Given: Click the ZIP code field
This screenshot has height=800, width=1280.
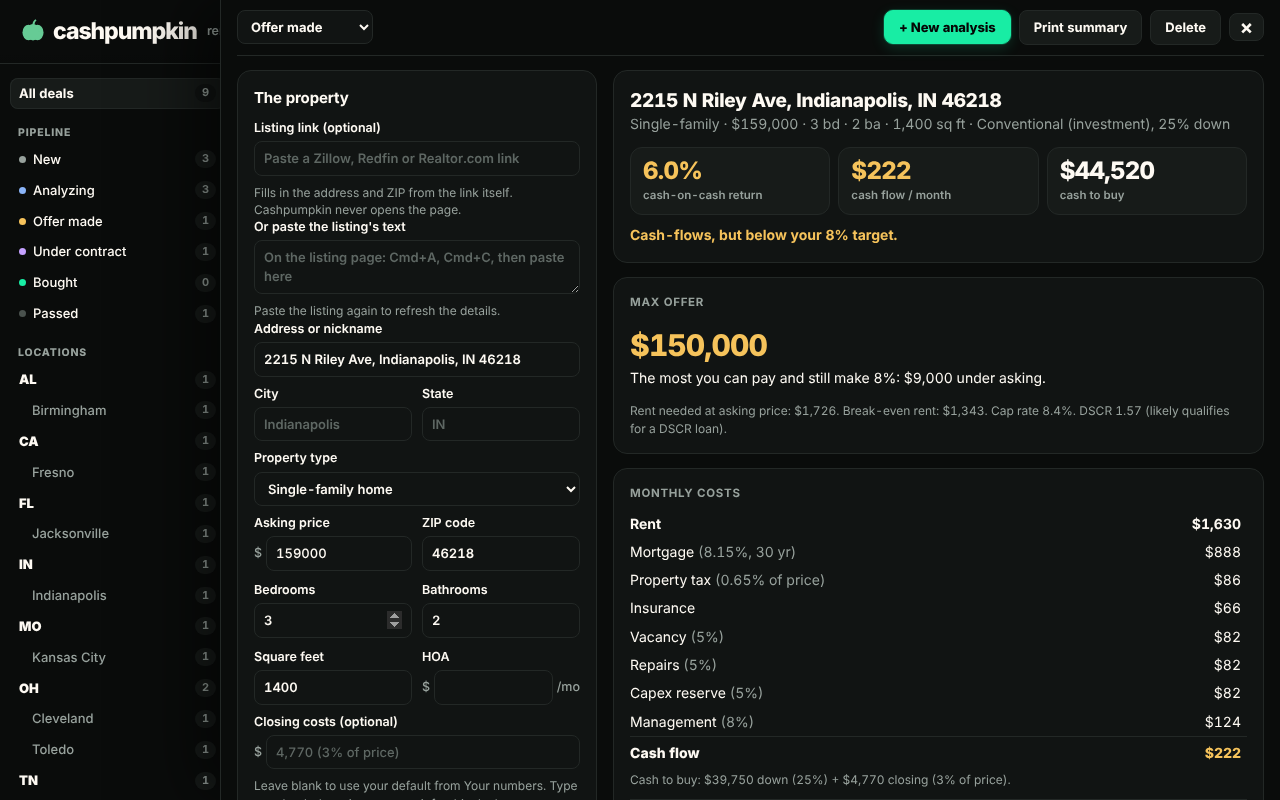Looking at the screenshot, I should pyautogui.click(x=501, y=553).
